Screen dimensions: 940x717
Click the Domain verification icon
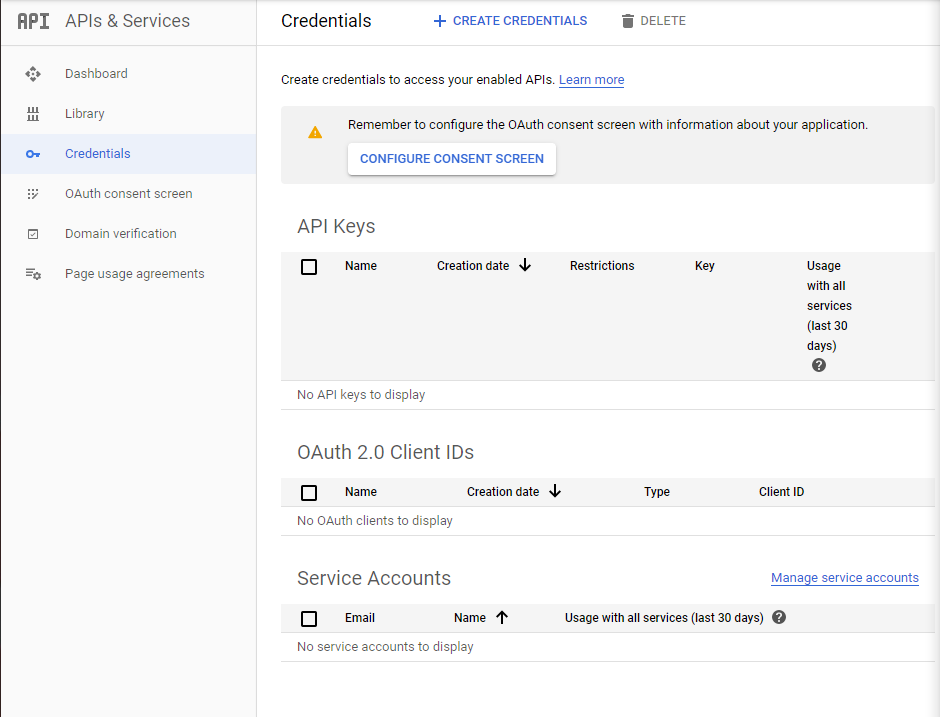point(33,234)
